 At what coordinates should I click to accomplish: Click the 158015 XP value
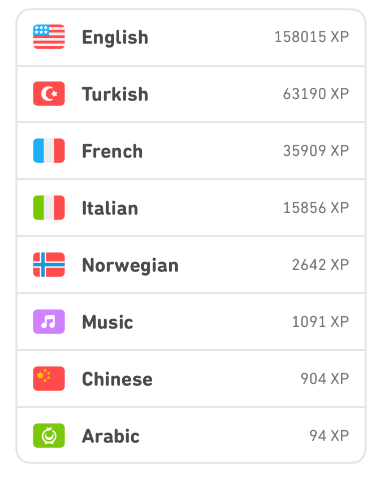click(312, 37)
